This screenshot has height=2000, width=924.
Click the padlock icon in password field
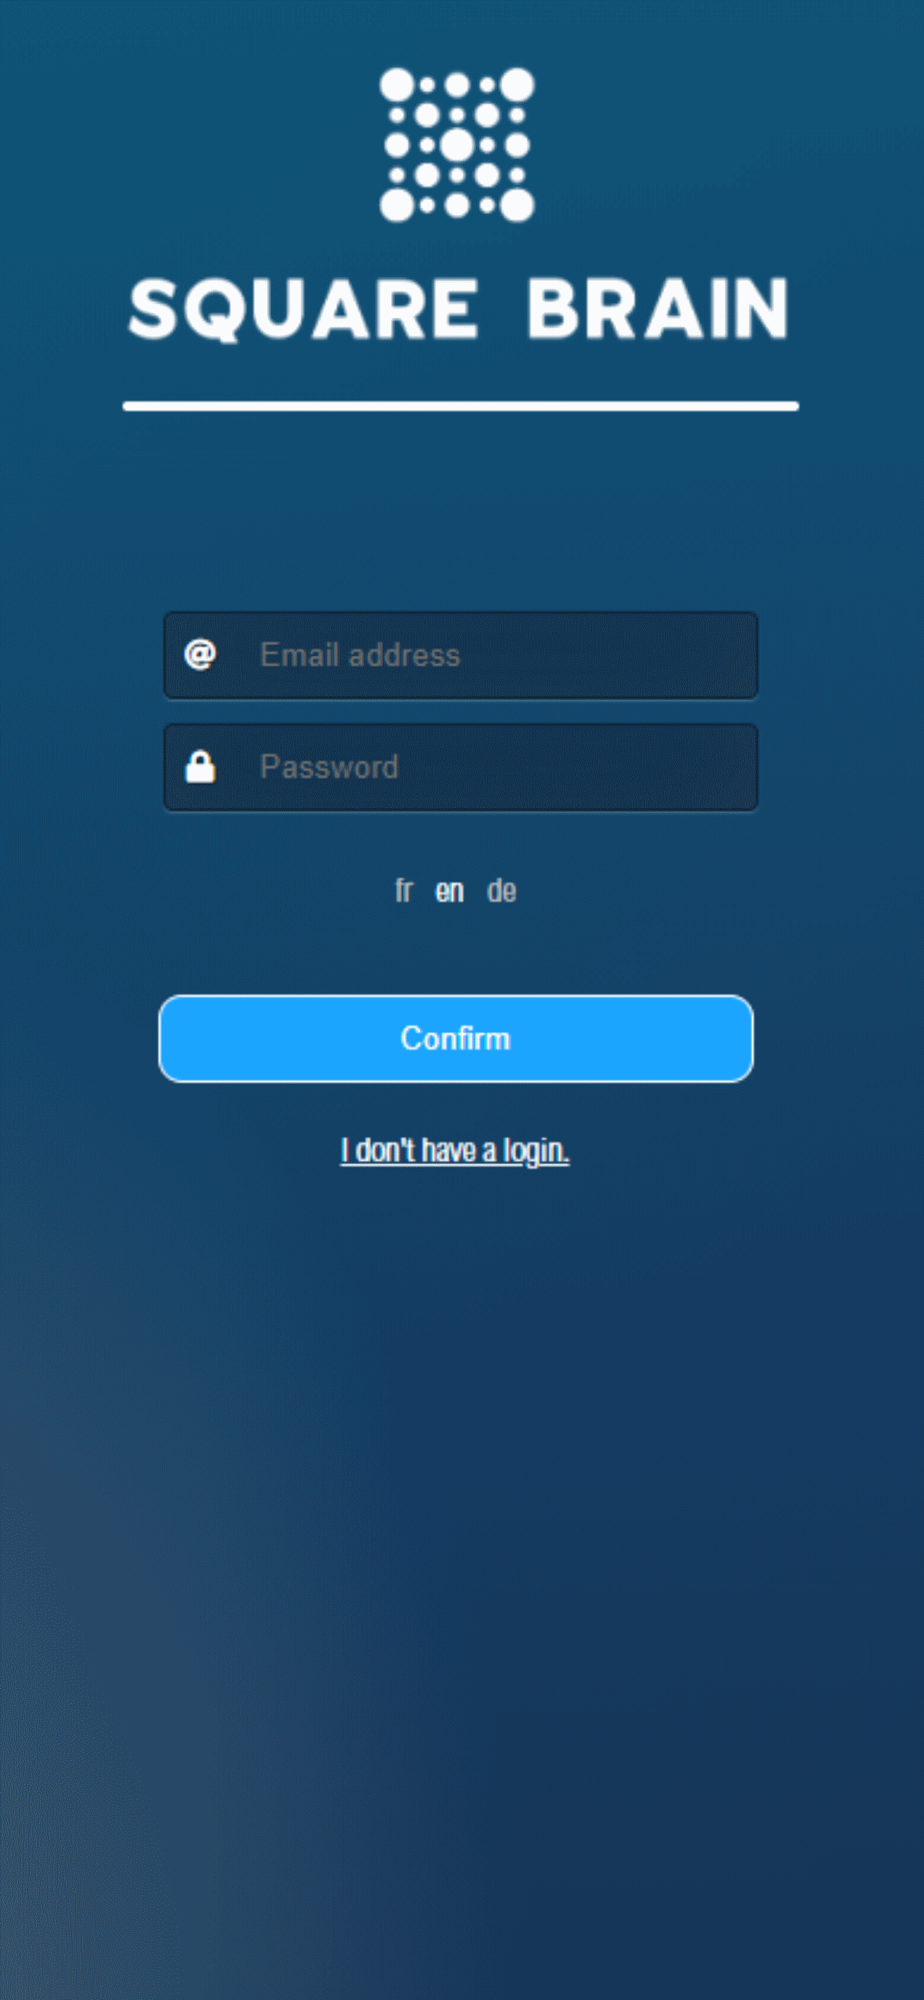coord(200,767)
